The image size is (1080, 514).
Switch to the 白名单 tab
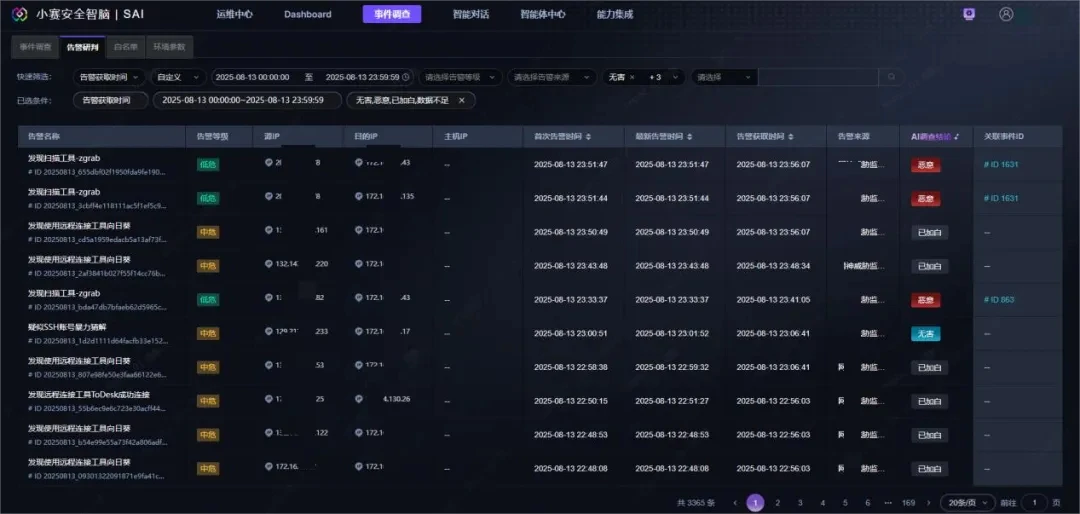pyautogui.click(x=125, y=47)
